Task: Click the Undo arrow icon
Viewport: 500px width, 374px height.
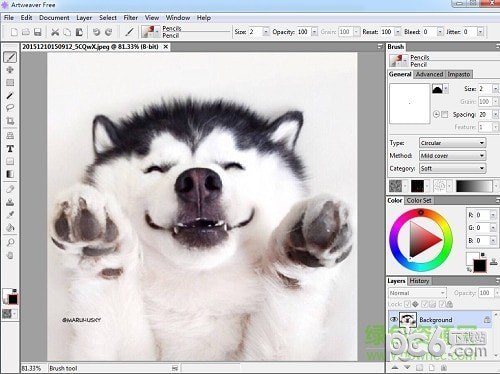Action: tap(96, 32)
